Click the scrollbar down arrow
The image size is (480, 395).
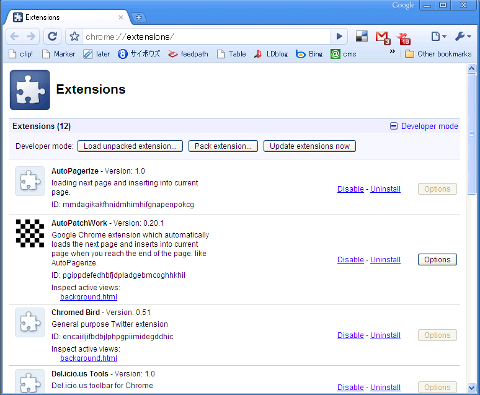(472, 388)
